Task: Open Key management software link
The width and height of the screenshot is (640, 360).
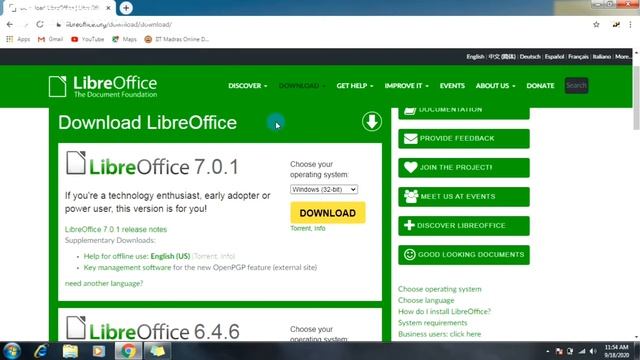Action: pyautogui.click(x=127, y=268)
